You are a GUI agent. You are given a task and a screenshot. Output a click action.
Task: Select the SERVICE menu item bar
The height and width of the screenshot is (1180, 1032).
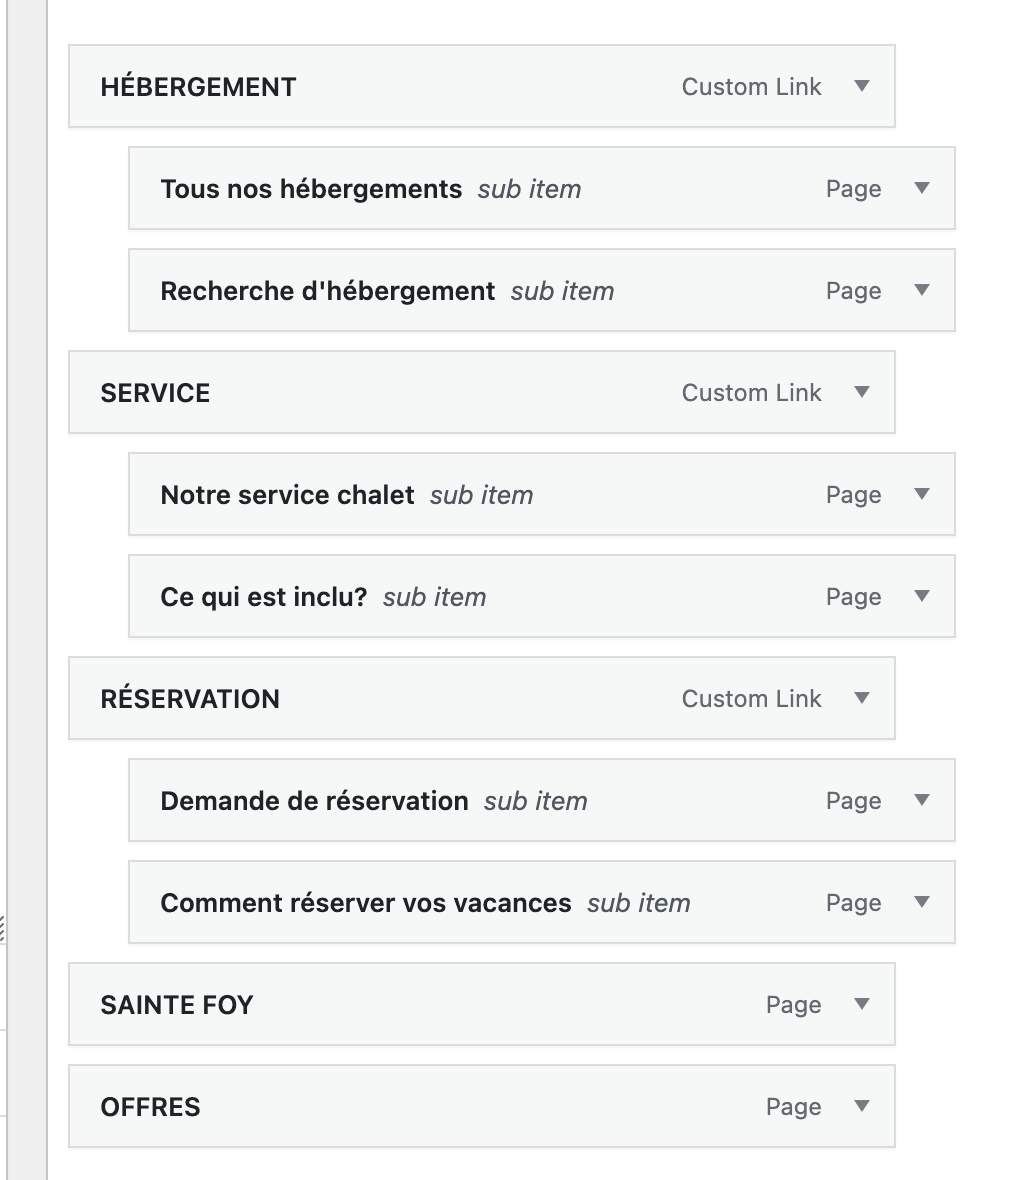point(482,392)
